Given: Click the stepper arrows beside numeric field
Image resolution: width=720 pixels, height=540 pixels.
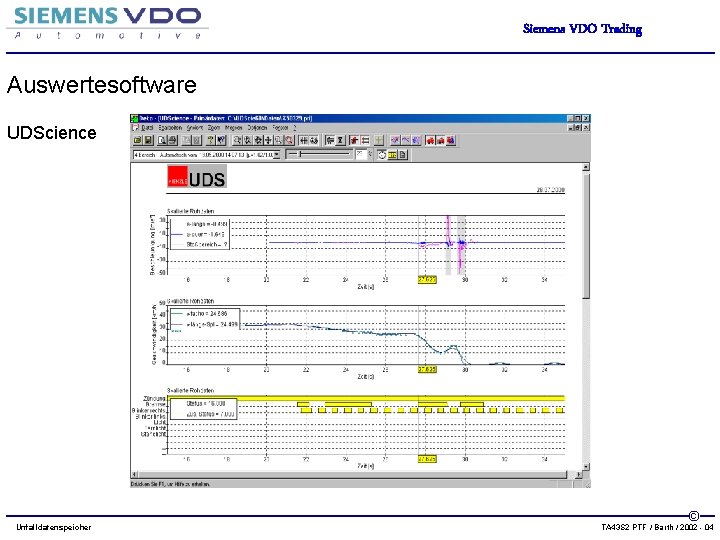Looking at the screenshot, I should coord(370,155).
